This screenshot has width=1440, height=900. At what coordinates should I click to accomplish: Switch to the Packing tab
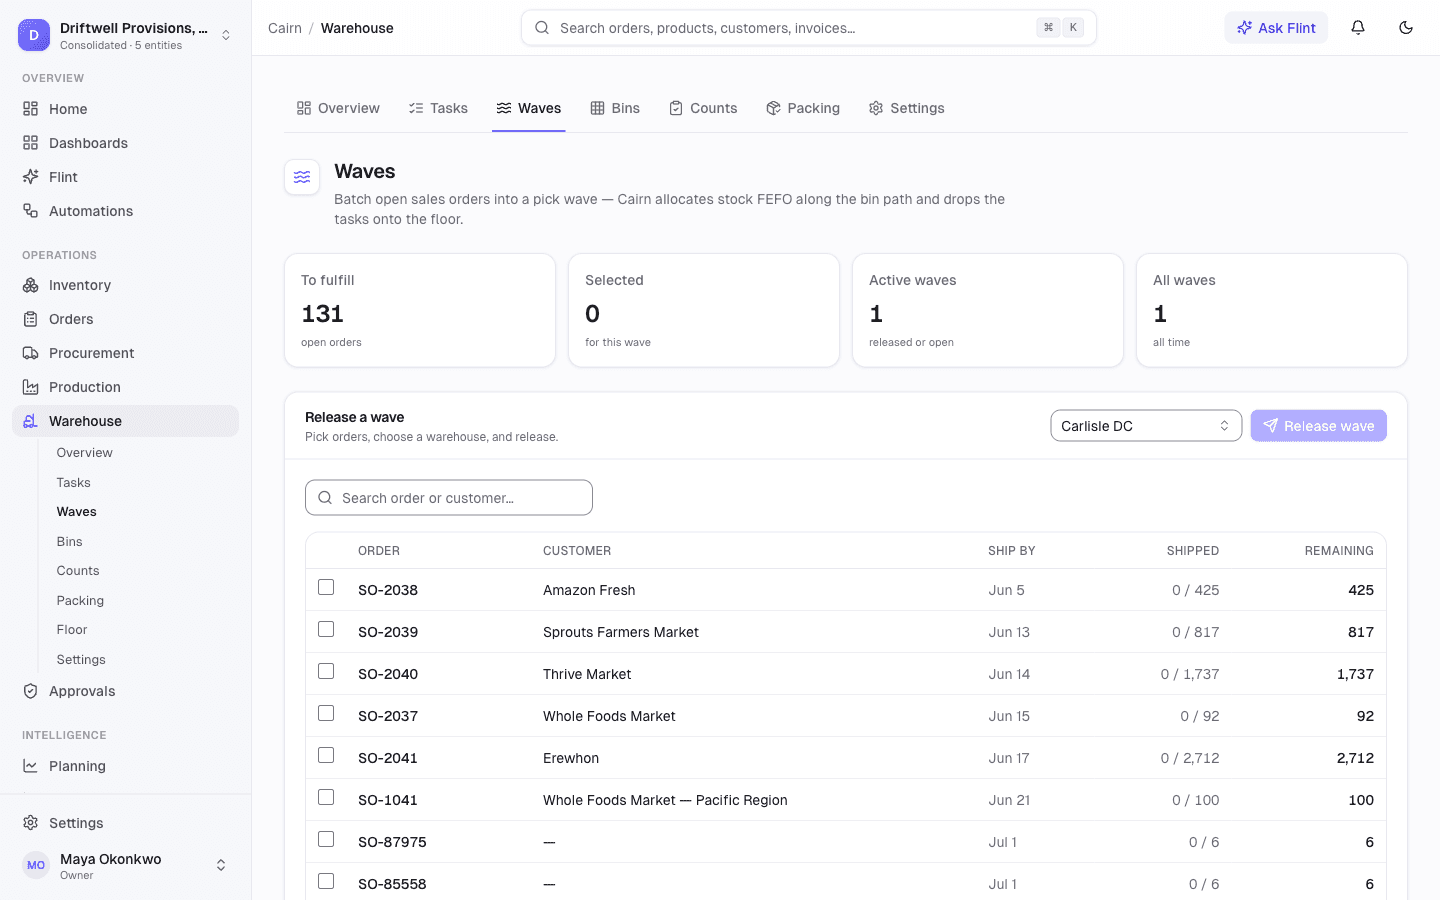(803, 108)
